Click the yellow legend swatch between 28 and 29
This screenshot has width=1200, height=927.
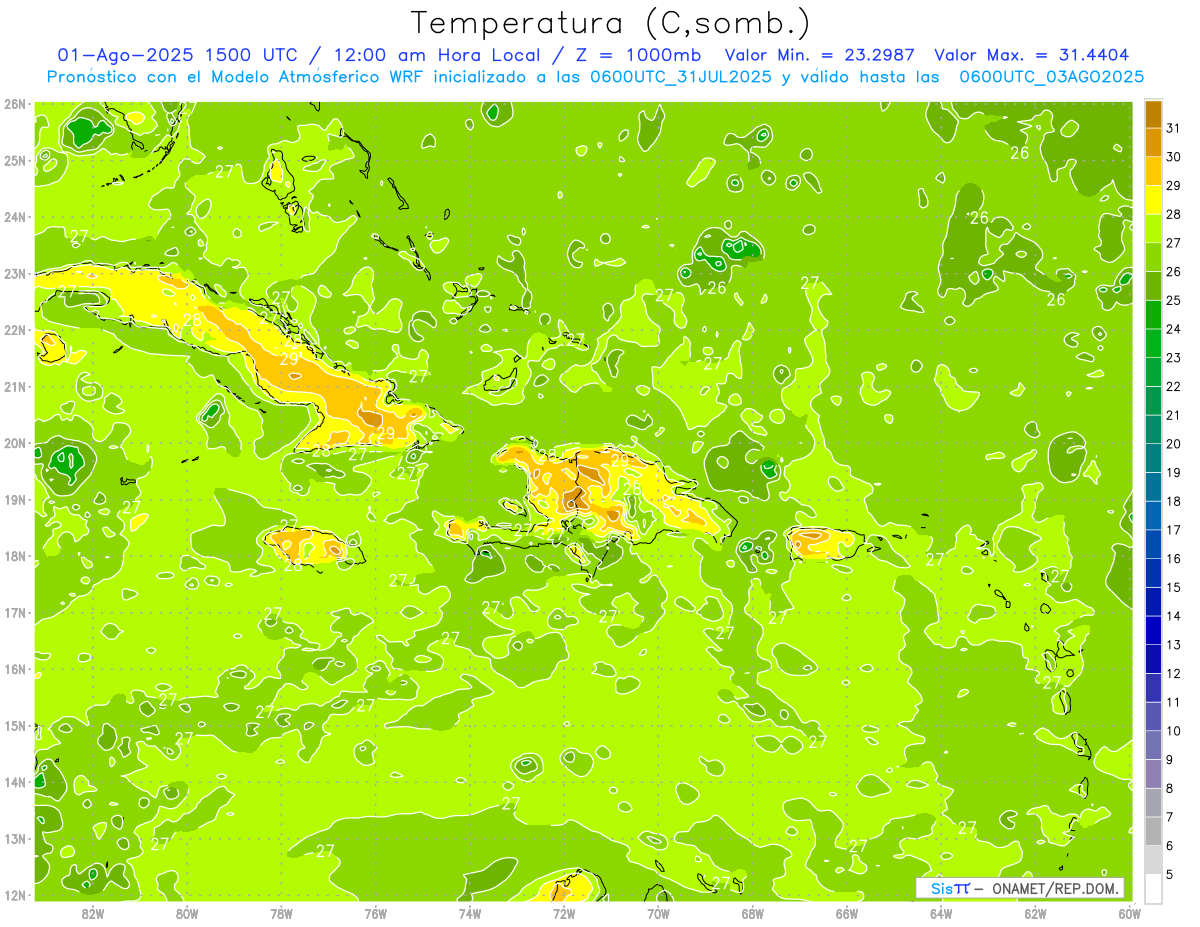click(x=1153, y=200)
